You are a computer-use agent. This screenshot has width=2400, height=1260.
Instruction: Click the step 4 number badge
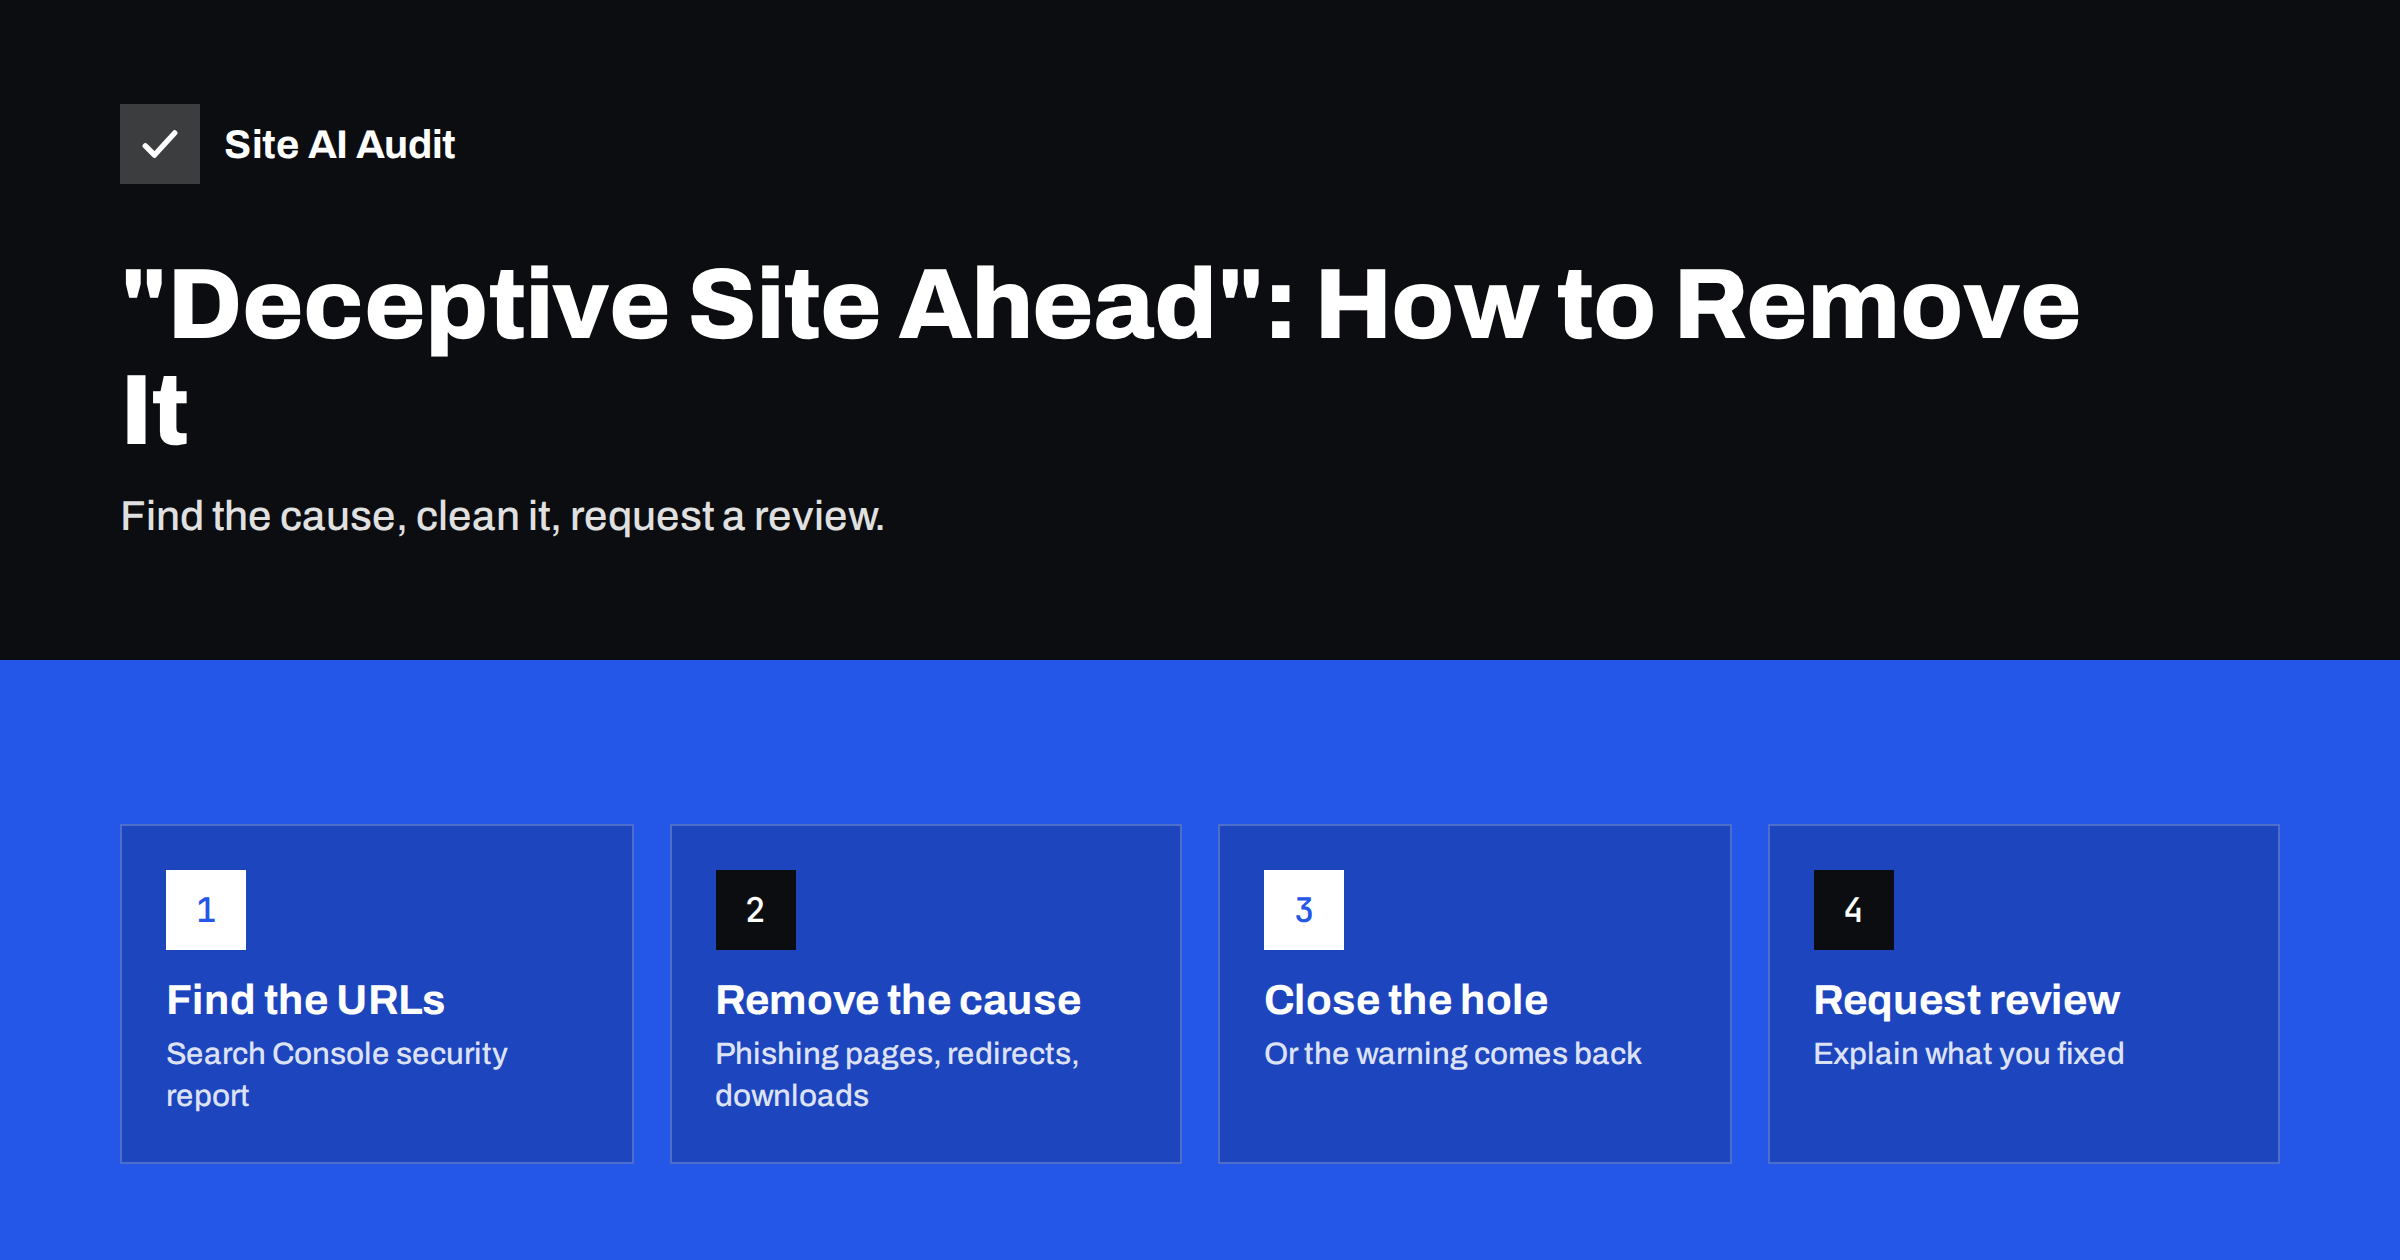1854,910
